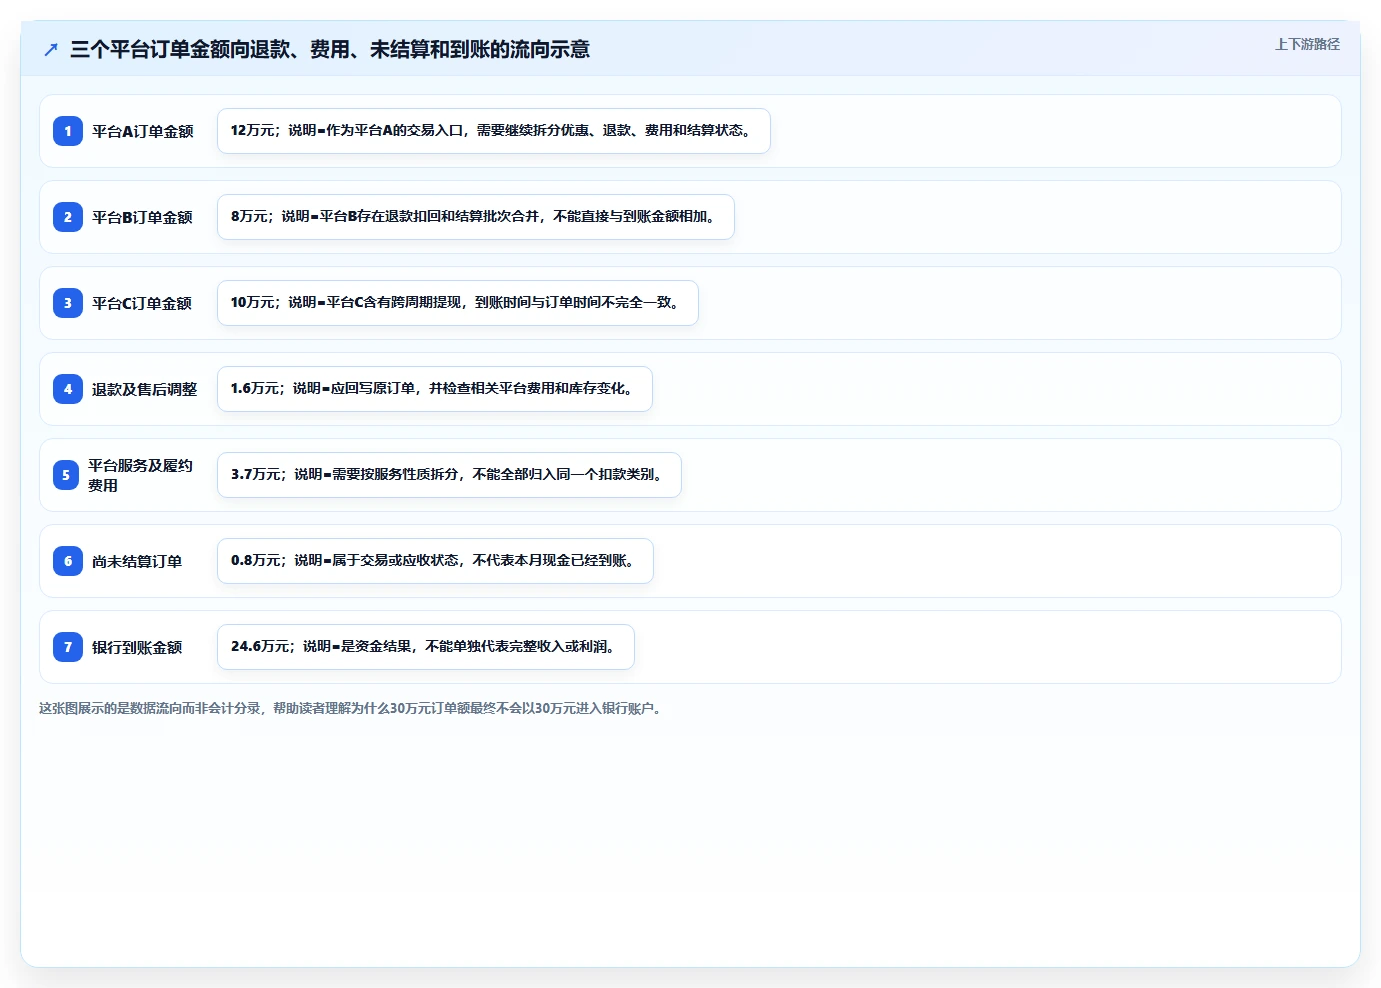The height and width of the screenshot is (988, 1381).
Task: Click the title 三个平台订单金额向退款、费用、未结算和到账的流向示意
Action: (x=330, y=49)
